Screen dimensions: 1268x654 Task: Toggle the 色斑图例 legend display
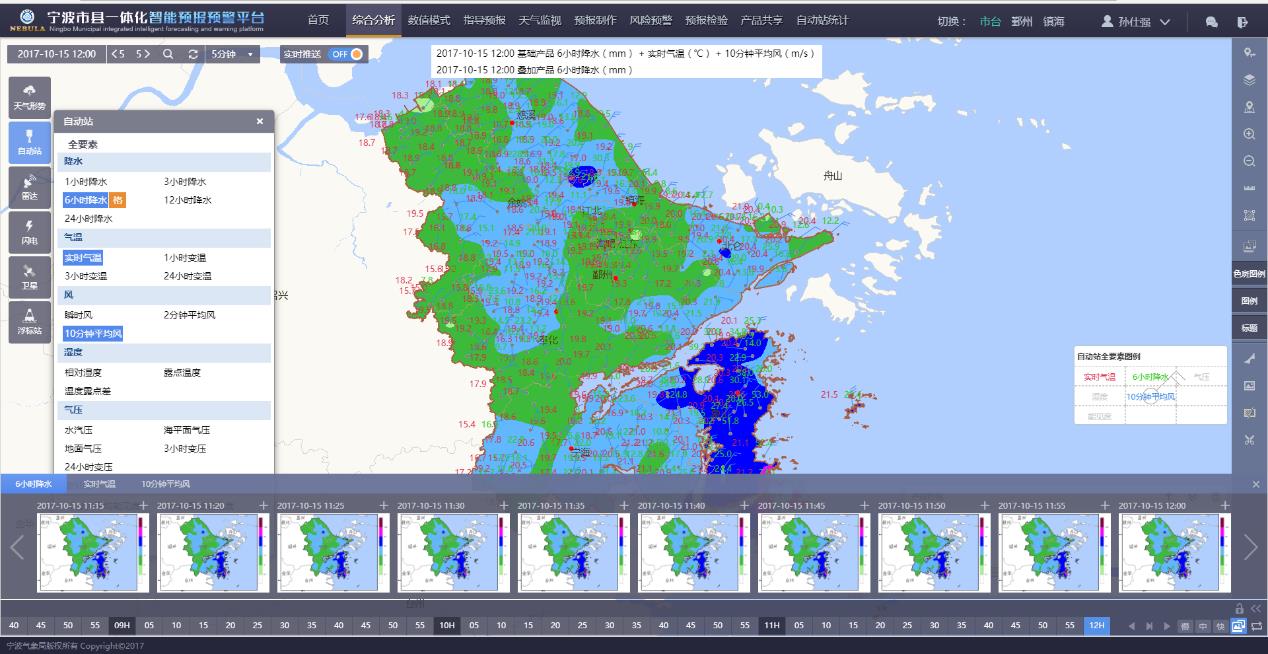click(x=1249, y=273)
